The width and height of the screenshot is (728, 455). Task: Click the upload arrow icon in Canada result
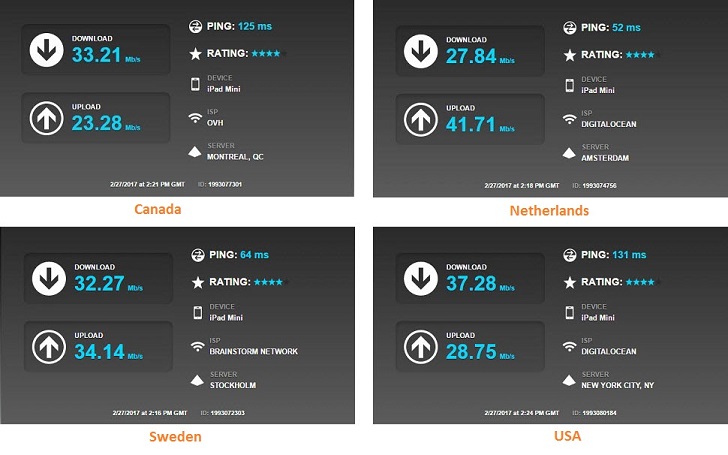pos(46,118)
